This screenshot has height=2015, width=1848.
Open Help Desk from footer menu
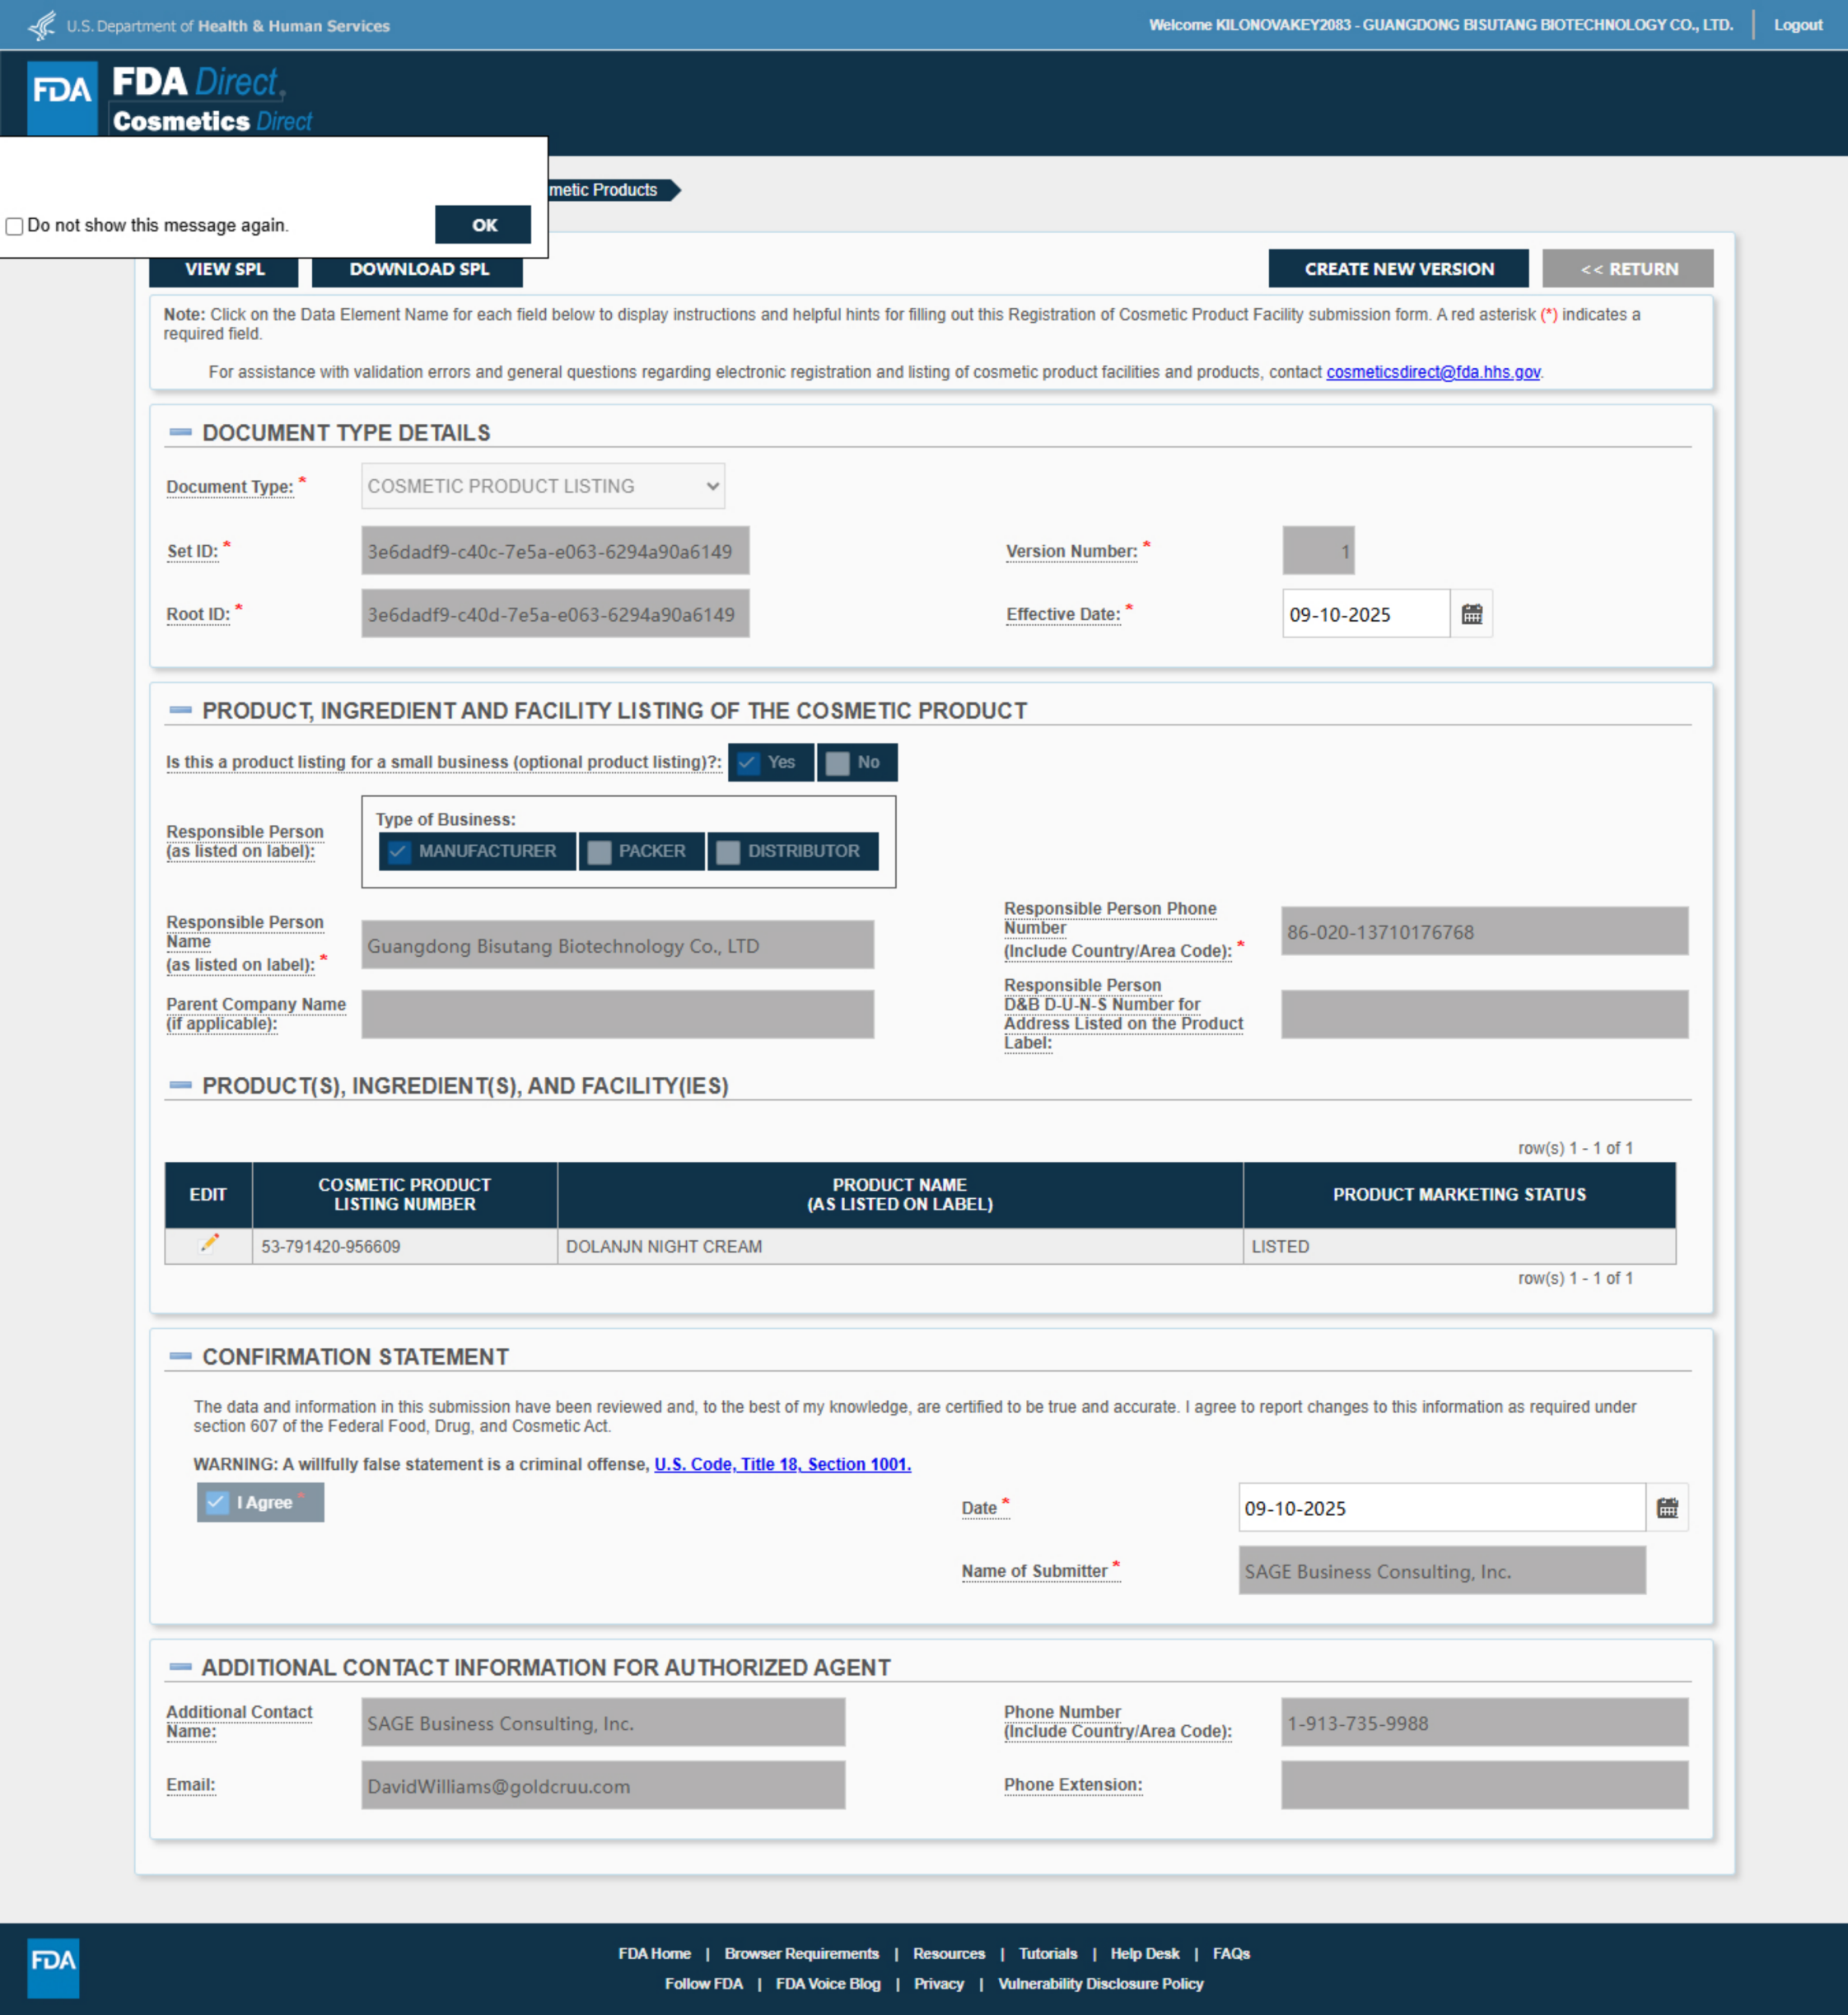coord(1144,1953)
